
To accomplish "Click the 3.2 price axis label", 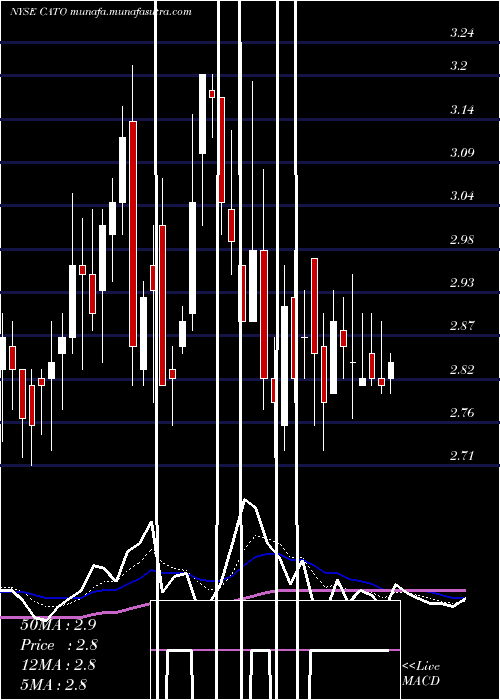I will point(458,66).
